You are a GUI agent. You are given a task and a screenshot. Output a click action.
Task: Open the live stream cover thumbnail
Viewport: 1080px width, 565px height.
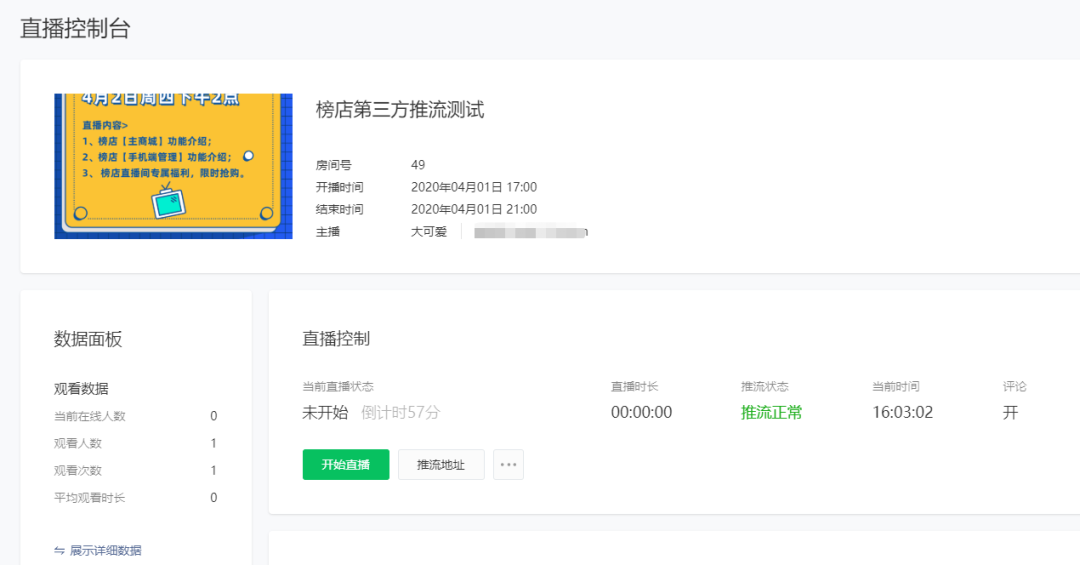(x=174, y=166)
